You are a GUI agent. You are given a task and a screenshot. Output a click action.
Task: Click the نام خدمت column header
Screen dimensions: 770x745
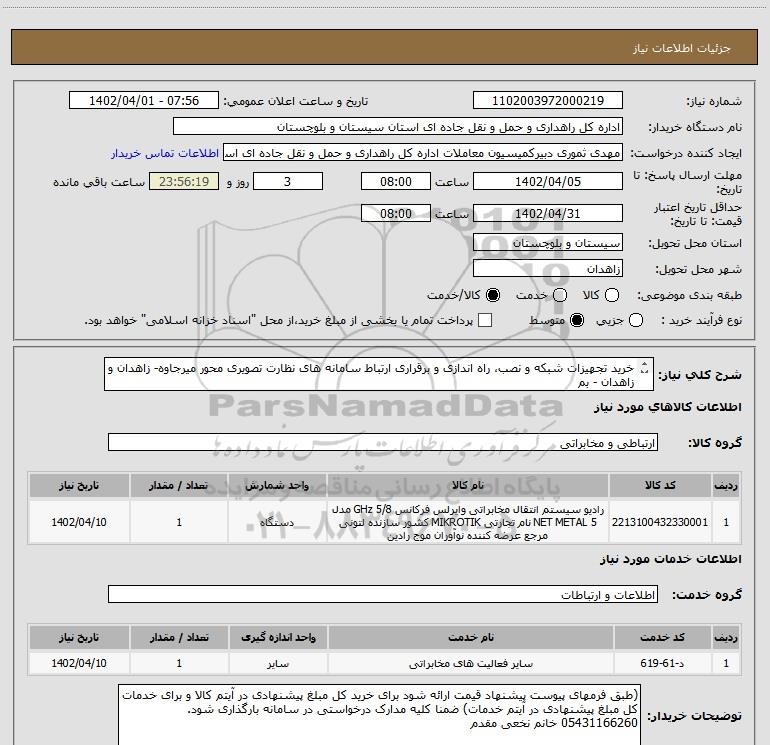pyautogui.click(x=470, y=637)
